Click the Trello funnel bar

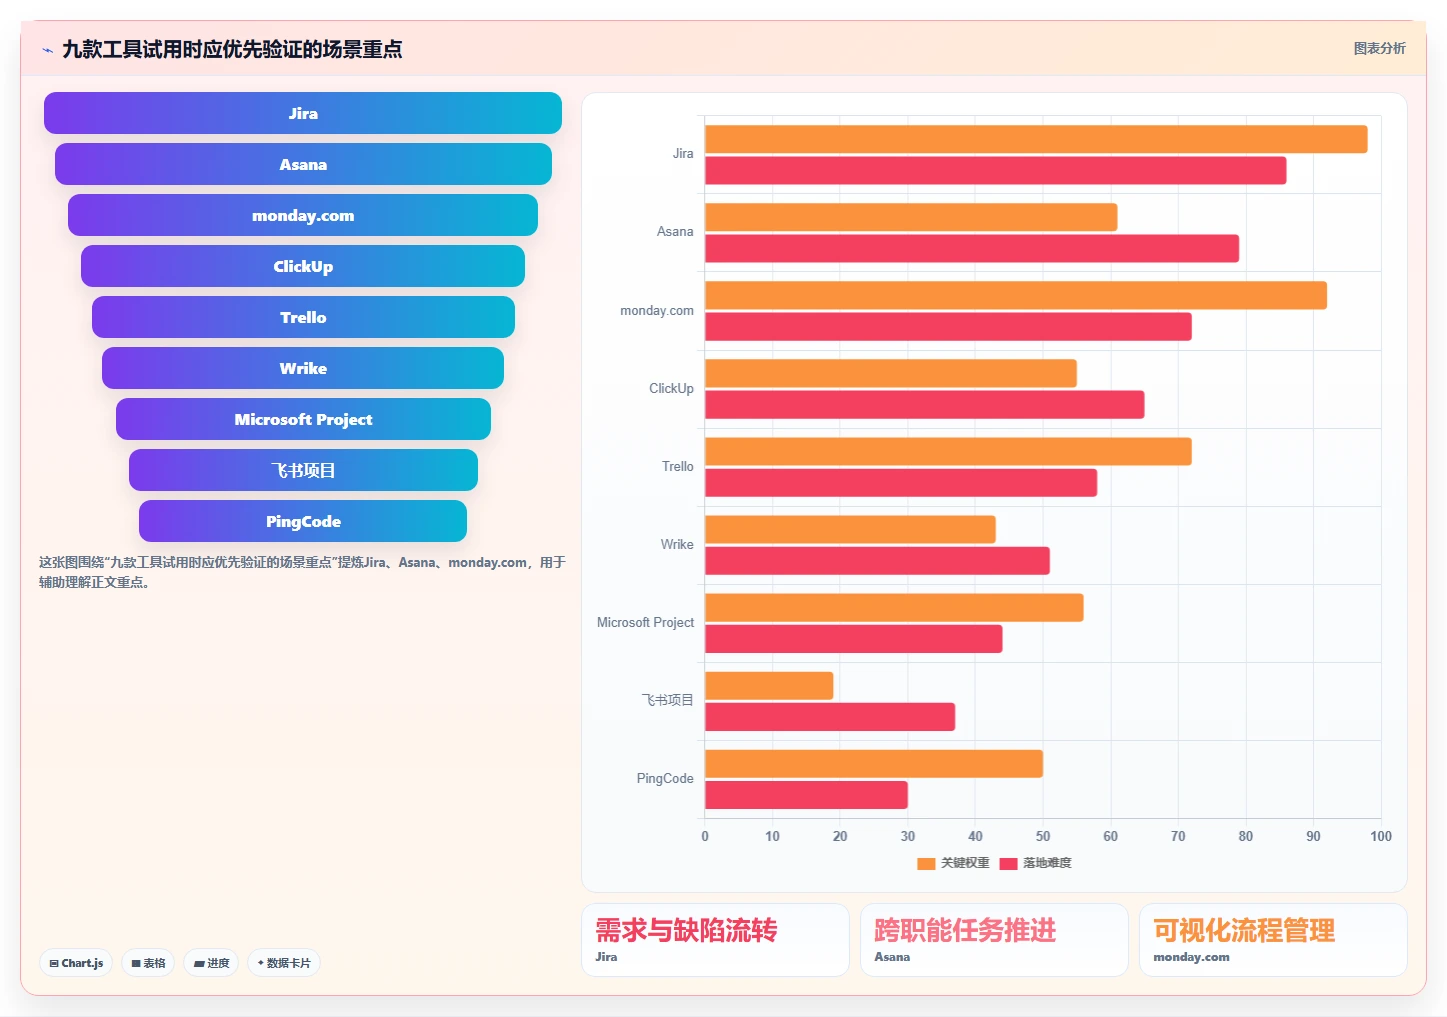(303, 317)
